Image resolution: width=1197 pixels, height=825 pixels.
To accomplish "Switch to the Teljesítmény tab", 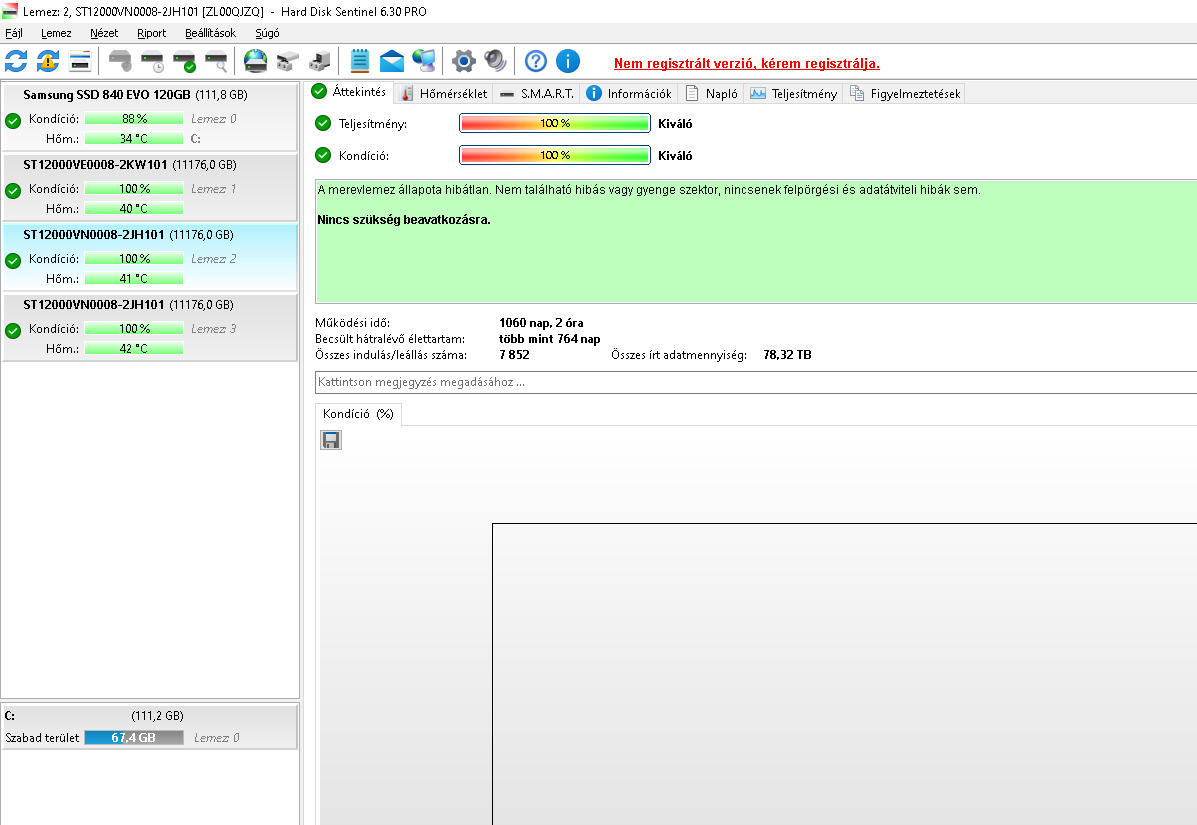I will (x=793, y=93).
